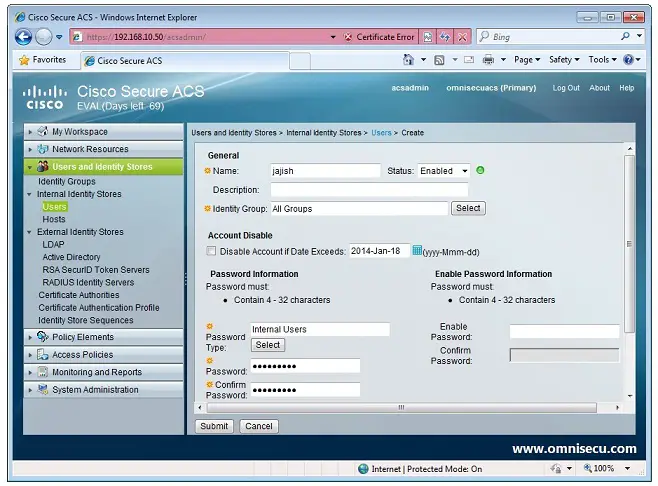
Task: Open the zoom level 100% dropdown
Action: coord(627,468)
